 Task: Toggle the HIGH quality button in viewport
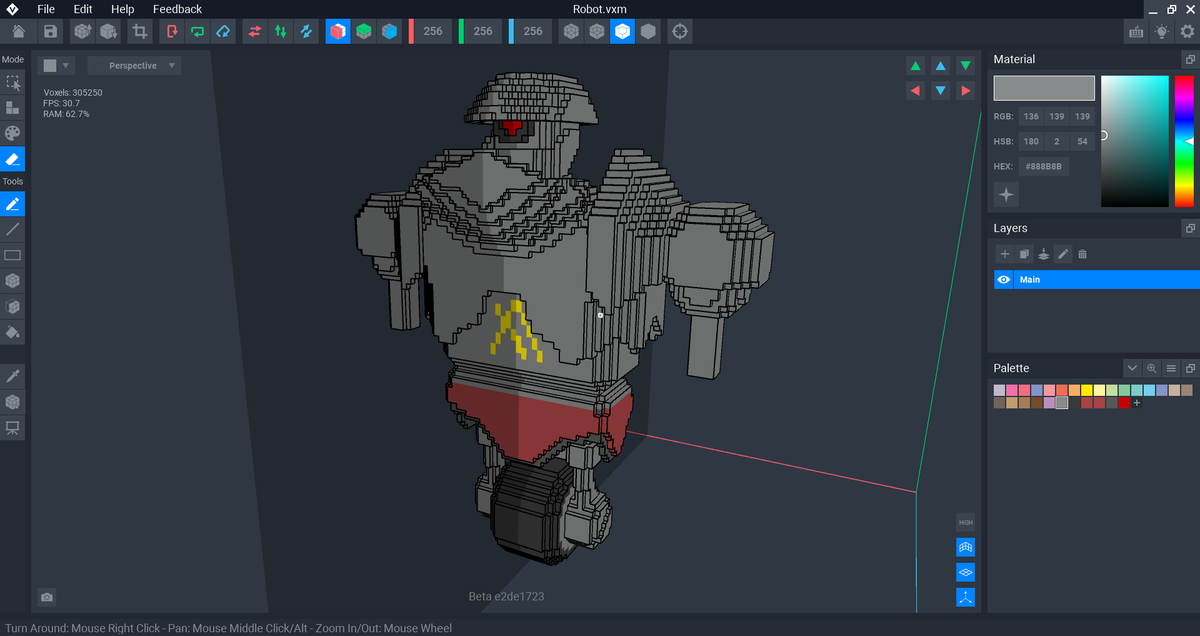pyautogui.click(x=965, y=522)
